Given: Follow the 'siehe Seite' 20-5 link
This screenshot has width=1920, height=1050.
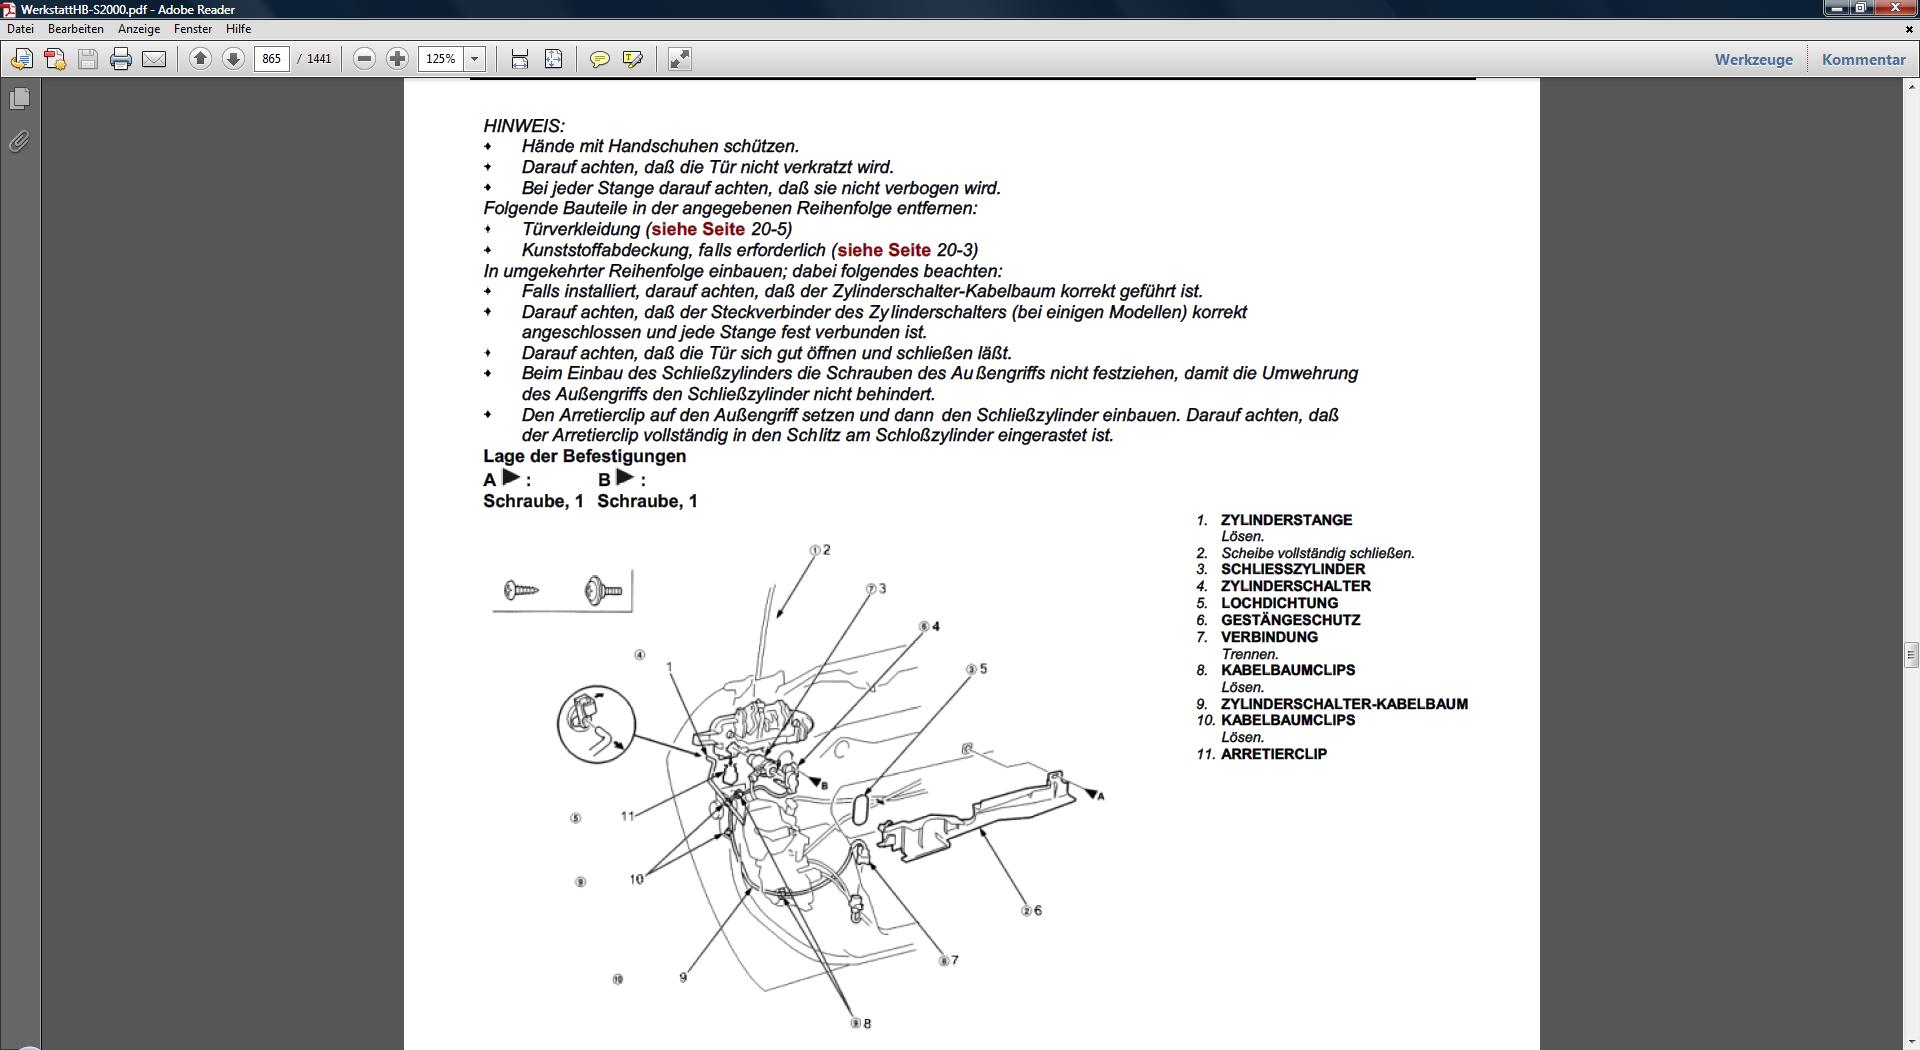Looking at the screenshot, I should click(x=698, y=229).
